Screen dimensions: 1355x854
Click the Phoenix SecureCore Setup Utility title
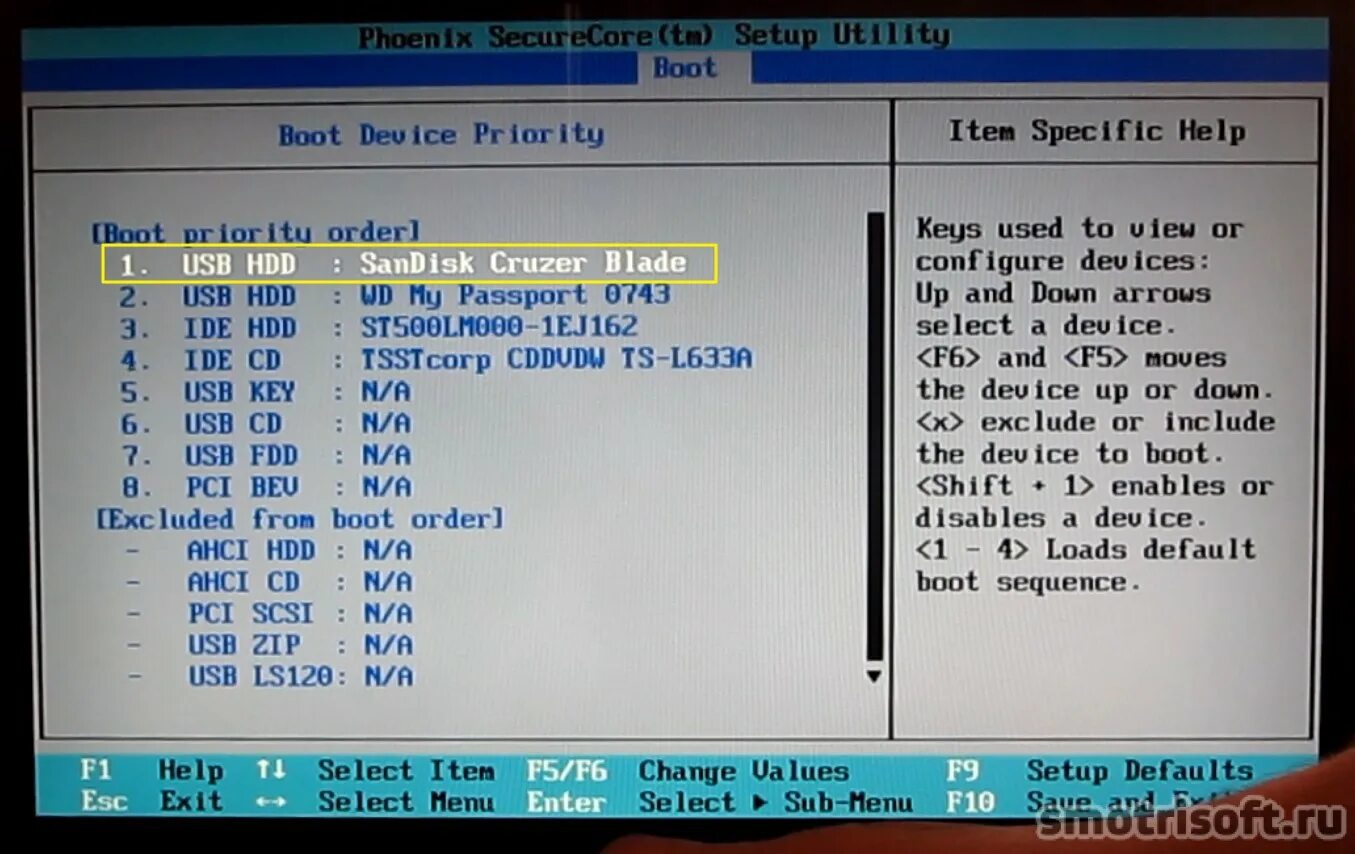pos(654,38)
